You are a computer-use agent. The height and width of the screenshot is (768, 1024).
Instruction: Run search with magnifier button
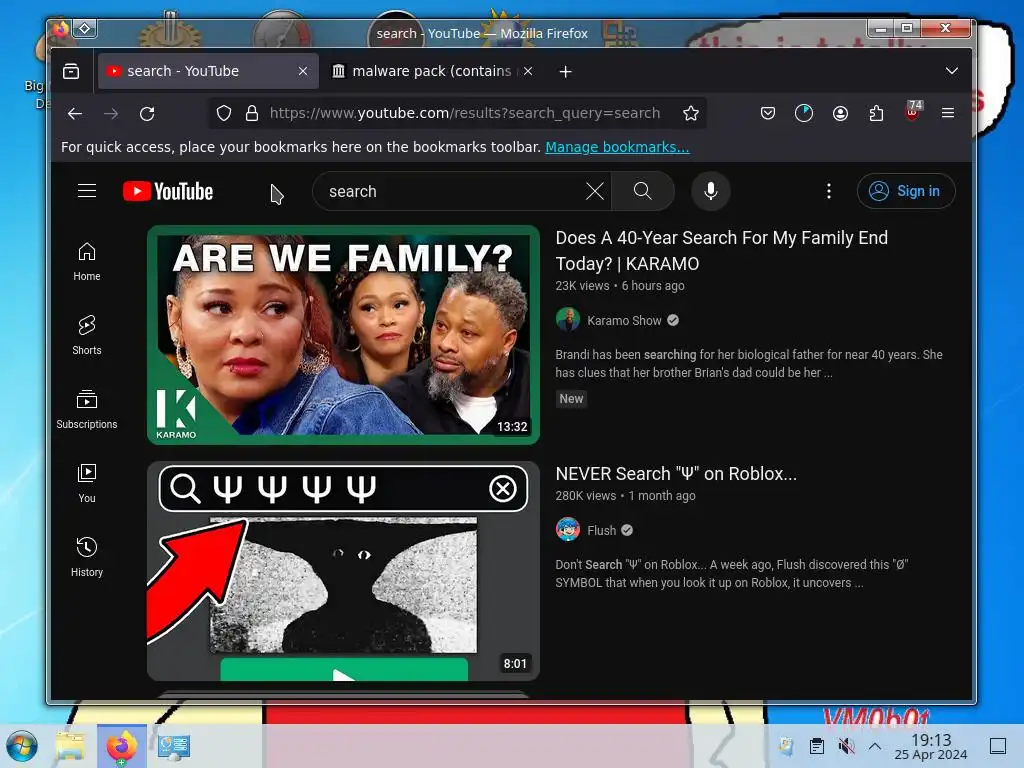point(643,191)
